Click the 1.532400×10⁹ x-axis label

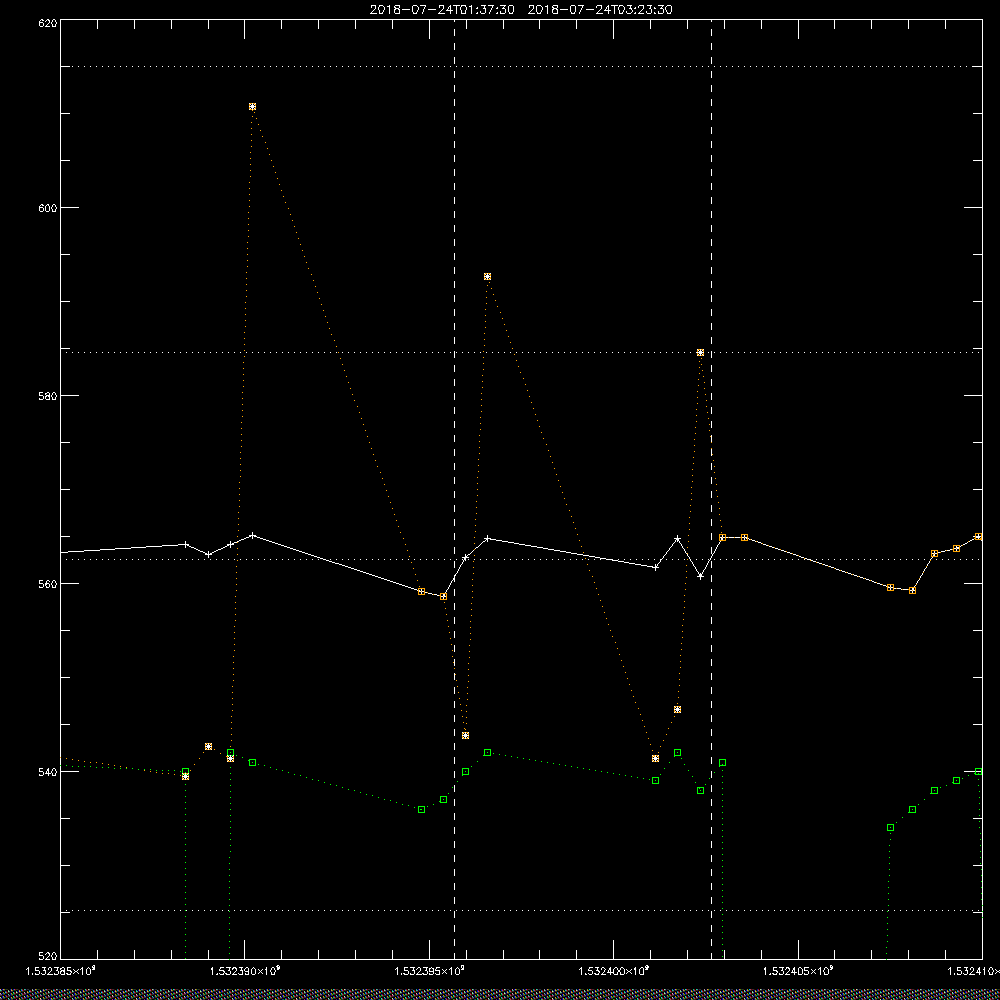pyautogui.click(x=614, y=971)
